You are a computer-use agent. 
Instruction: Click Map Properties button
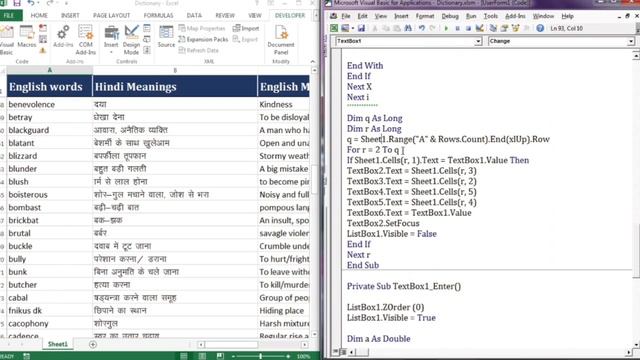pyautogui.click(x=202, y=28)
